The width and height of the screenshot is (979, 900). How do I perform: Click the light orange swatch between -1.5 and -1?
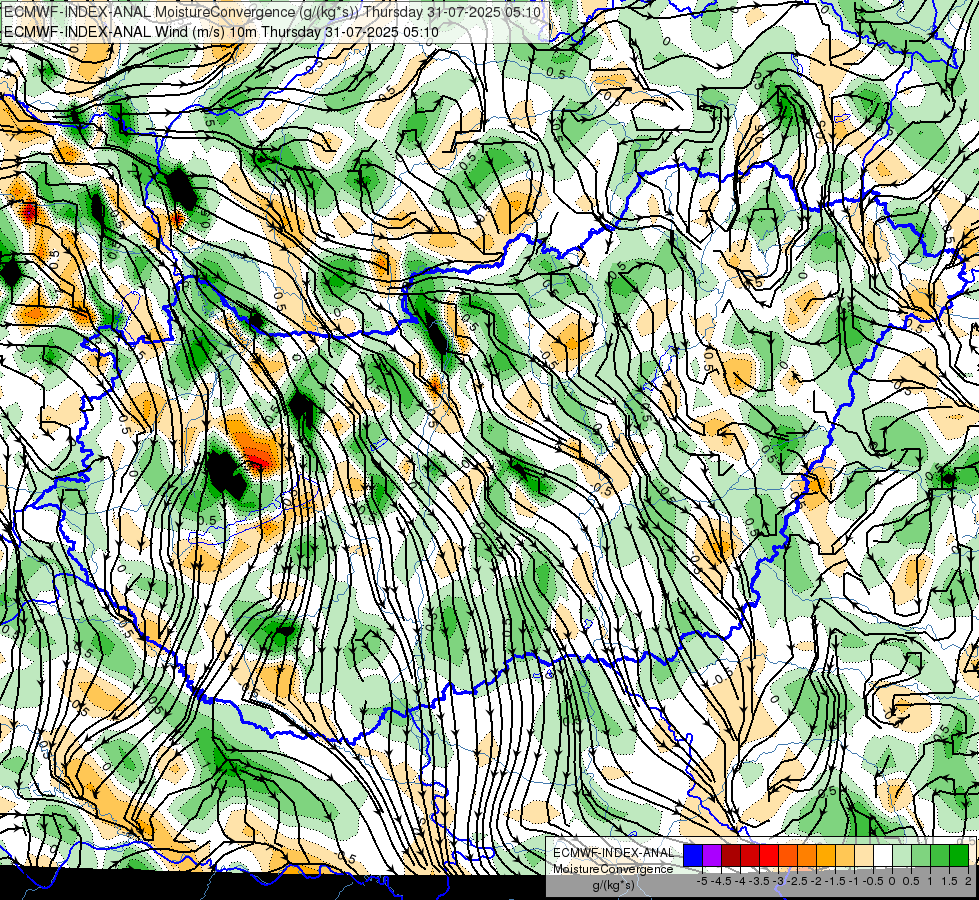845,855
